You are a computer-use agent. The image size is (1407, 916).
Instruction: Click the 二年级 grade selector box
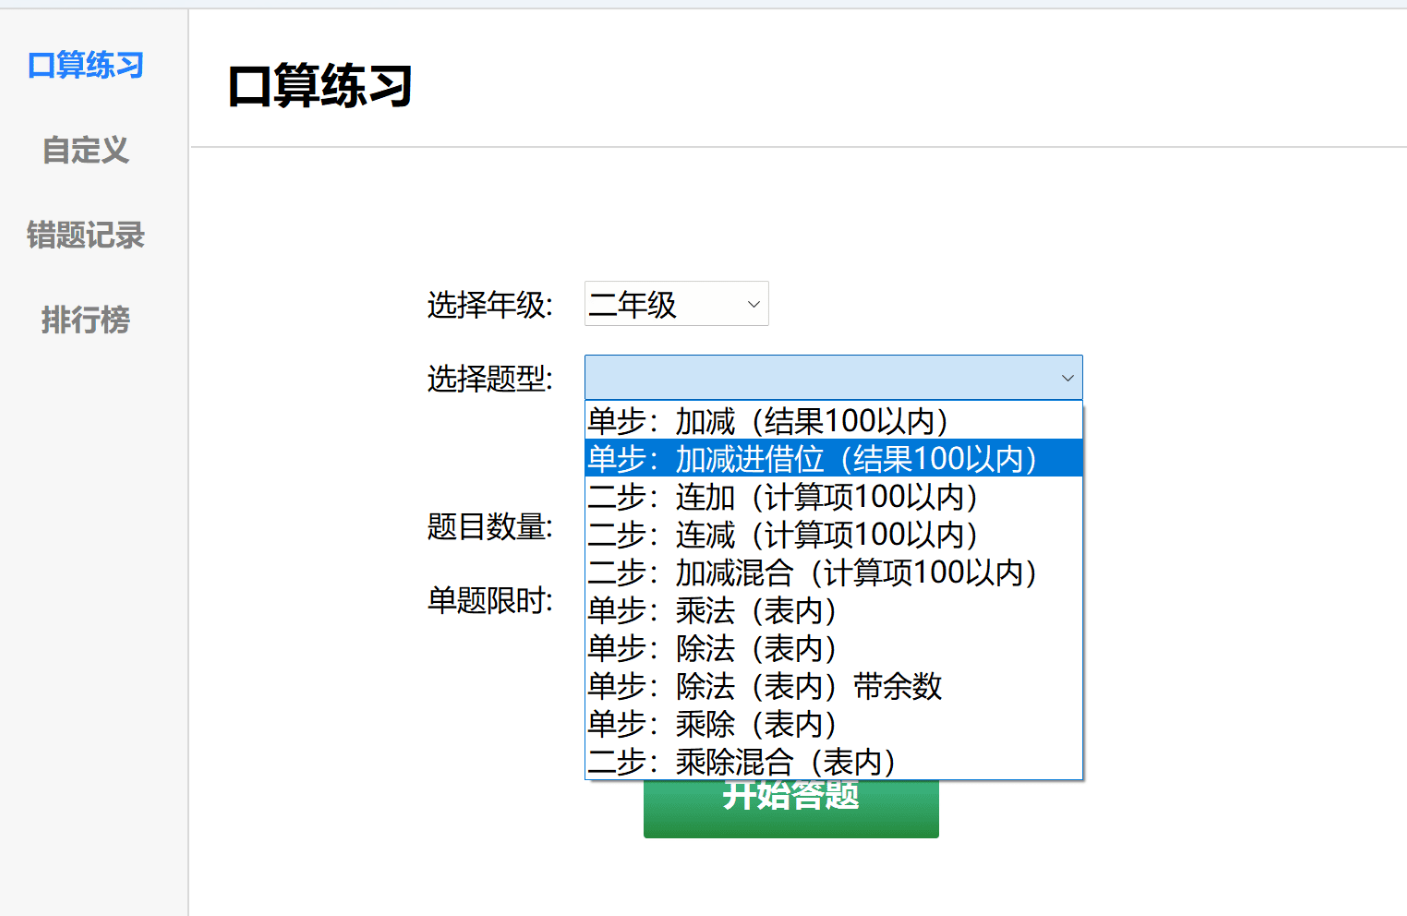tap(660, 303)
